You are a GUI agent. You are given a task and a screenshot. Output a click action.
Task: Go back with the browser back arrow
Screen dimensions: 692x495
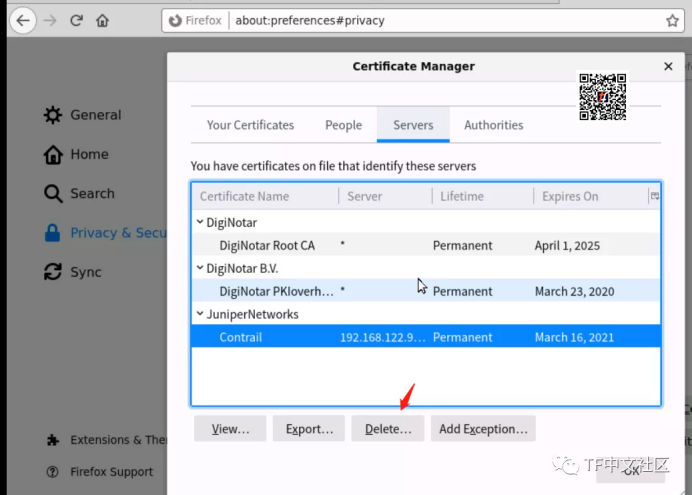click(x=23, y=20)
